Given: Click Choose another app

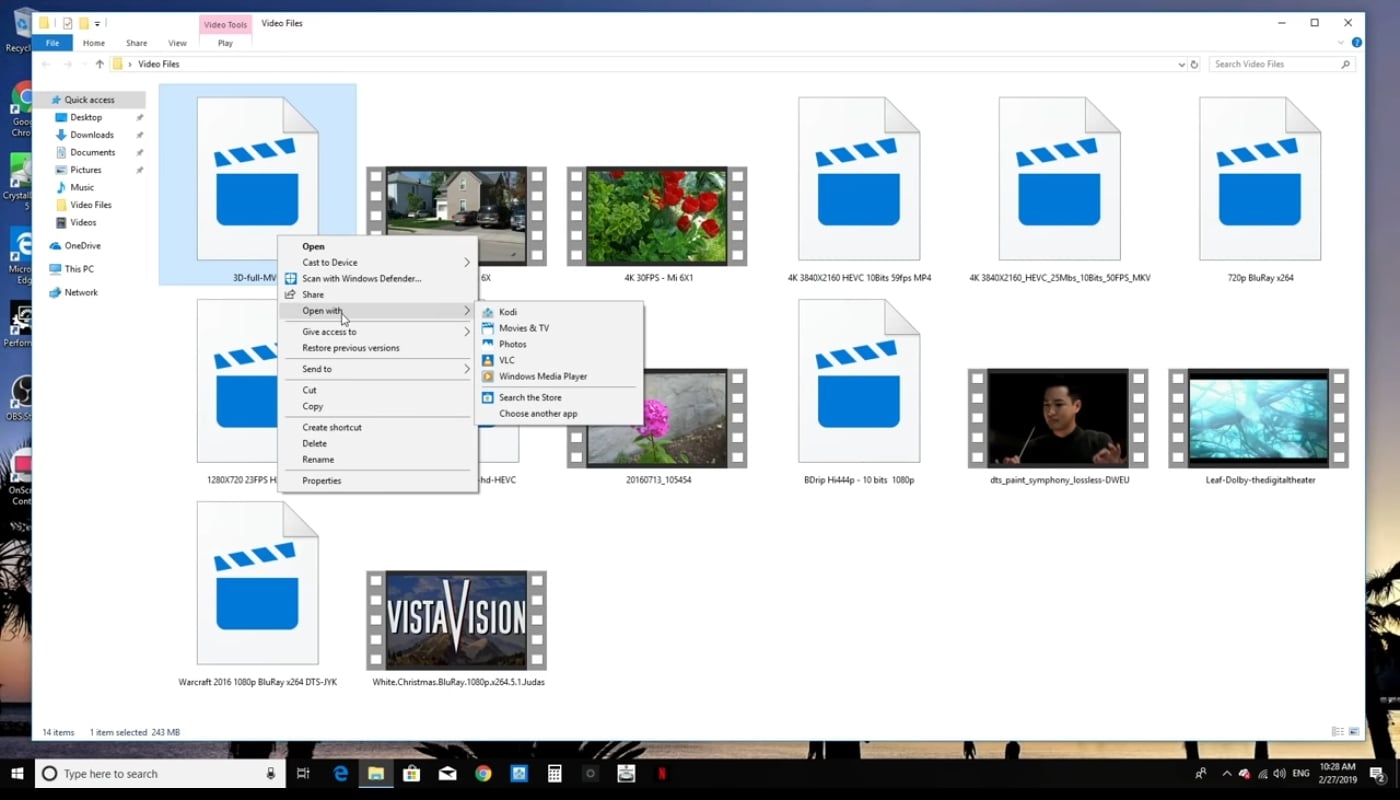Looking at the screenshot, I should (x=538, y=413).
